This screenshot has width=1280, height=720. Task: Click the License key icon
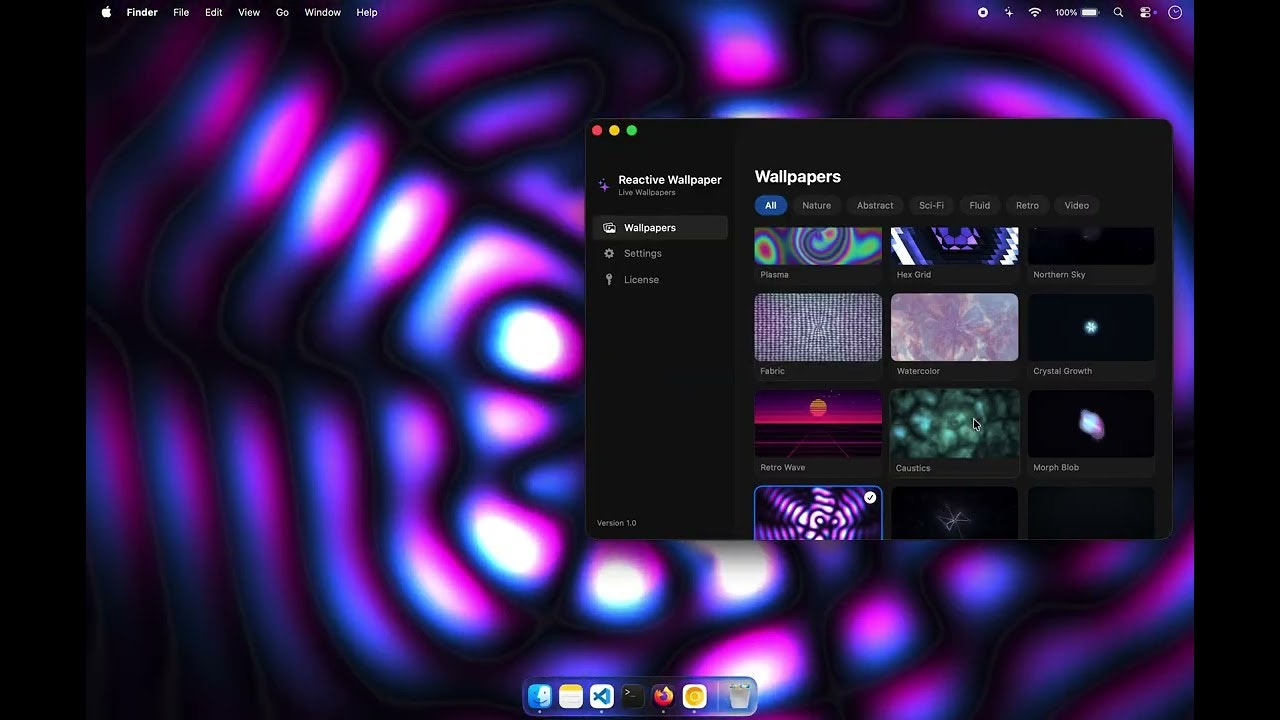tap(610, 279)
